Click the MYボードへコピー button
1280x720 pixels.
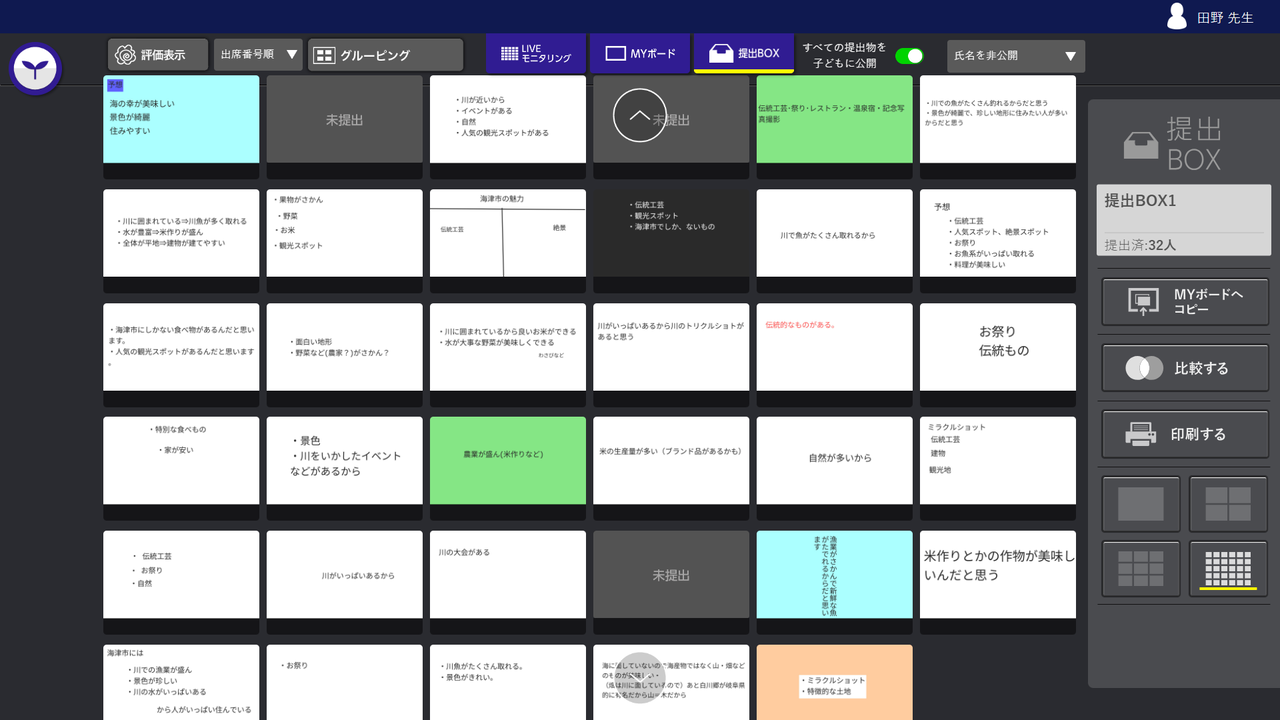coord(1183,301)
